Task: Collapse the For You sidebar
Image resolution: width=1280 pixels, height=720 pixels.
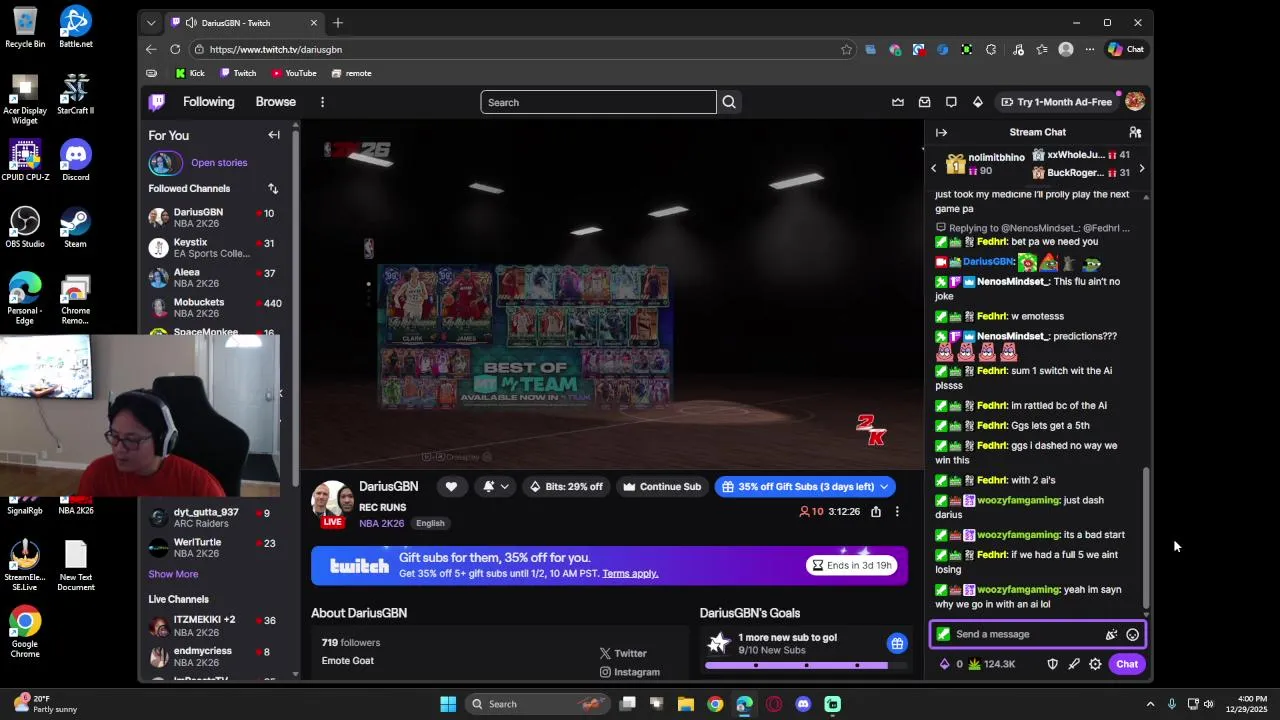Action: coord(274,135)
